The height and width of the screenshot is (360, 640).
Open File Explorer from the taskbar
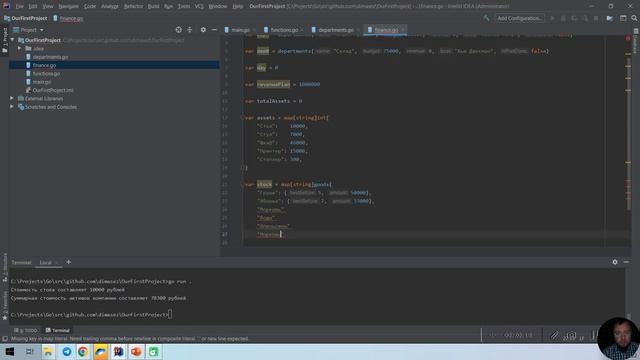pos(48,351)
